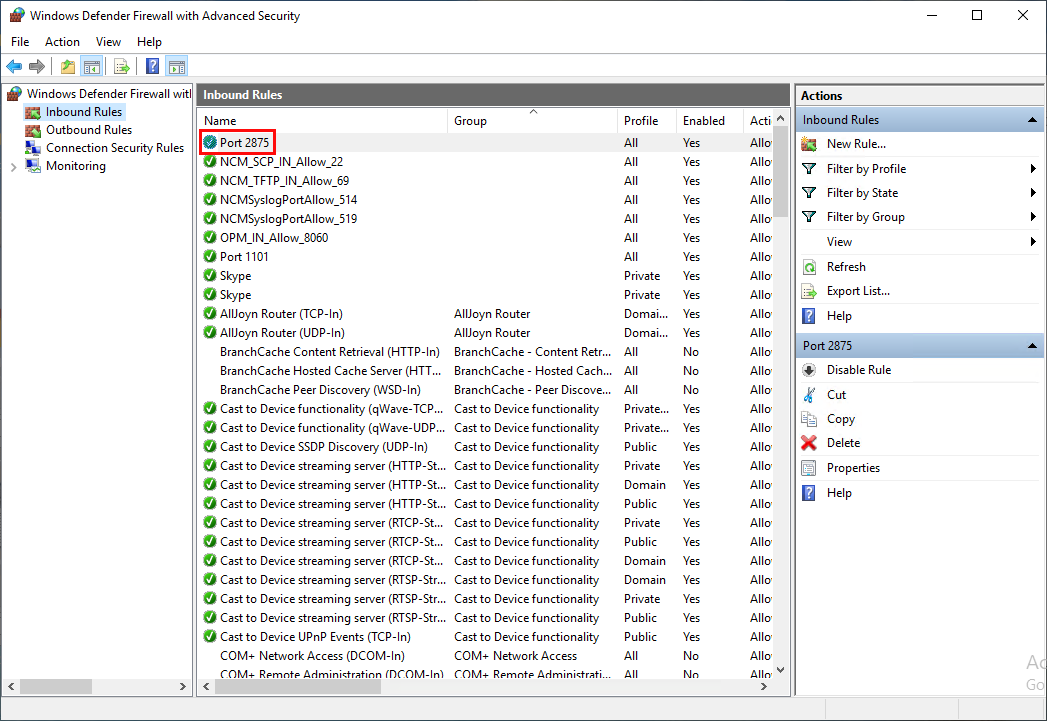Click the Copy icon in the Actions pane
This screenshot has width=1047, height=721.
coord(809,419)
